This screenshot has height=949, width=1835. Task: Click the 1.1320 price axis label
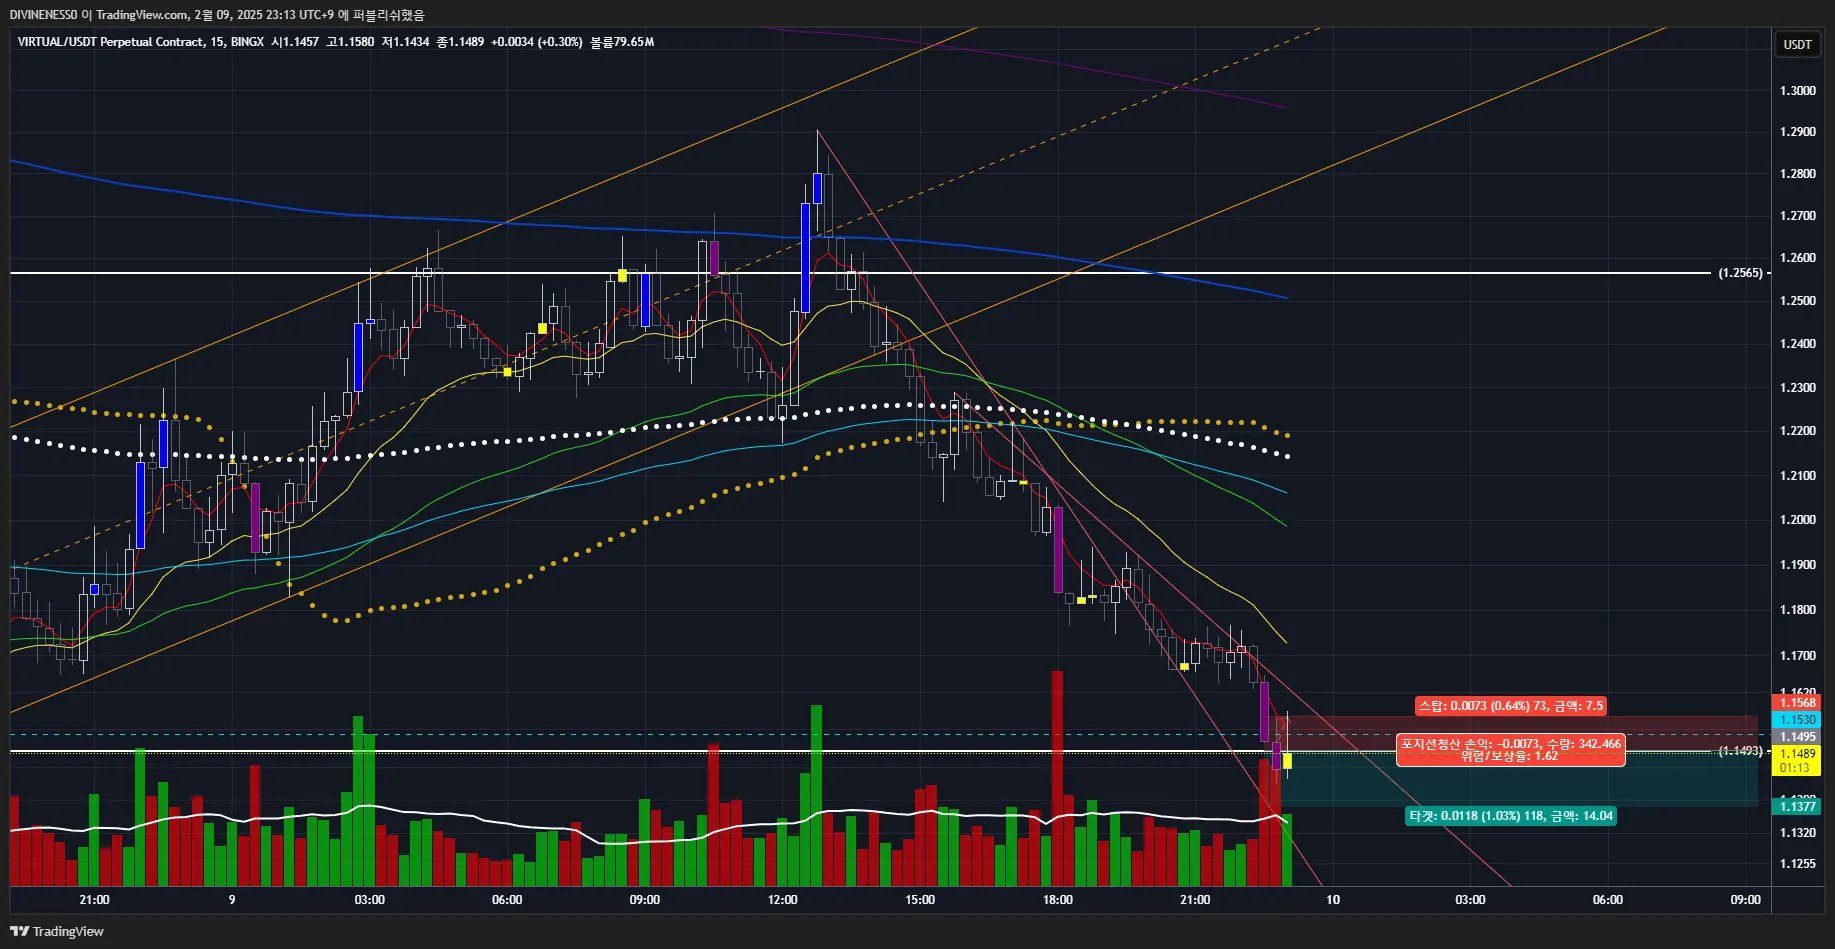click(x=1797, y=833)
